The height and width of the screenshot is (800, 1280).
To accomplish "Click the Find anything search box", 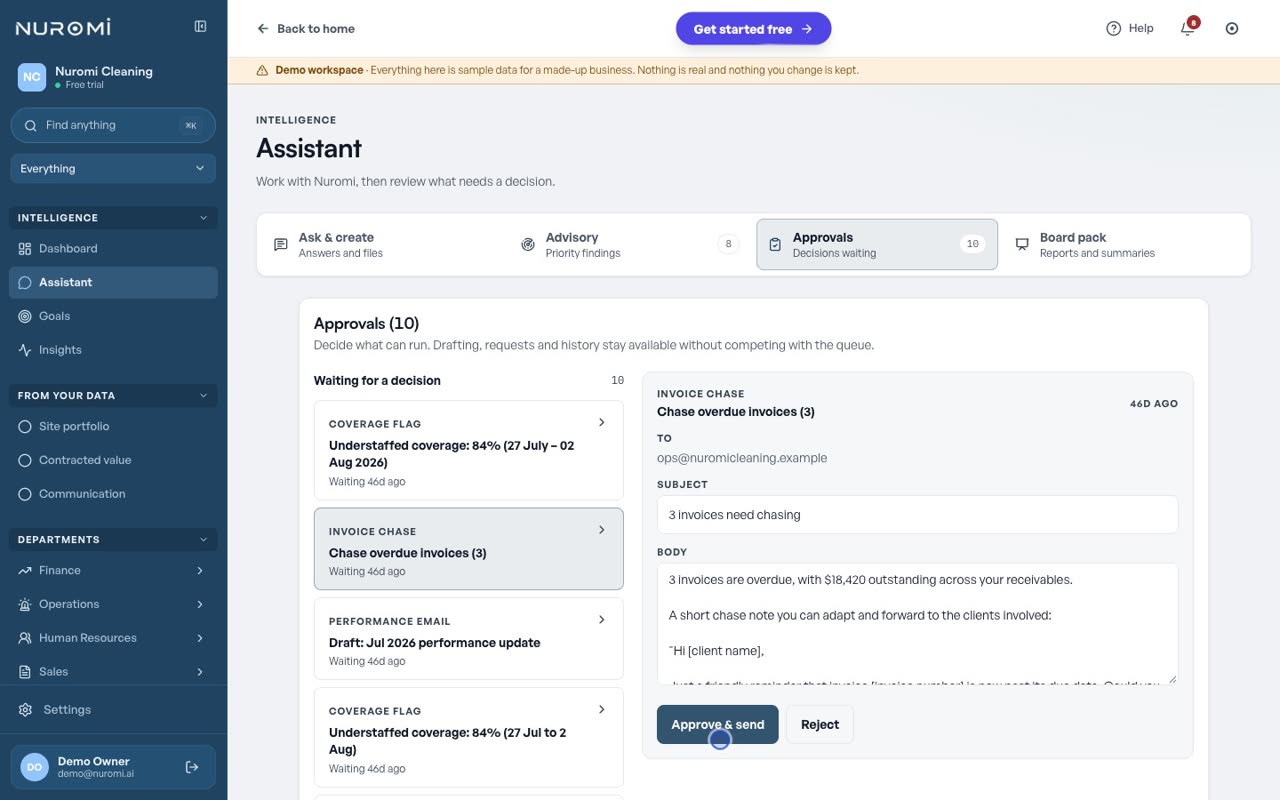I will pyautogui.click(x=113, y=125).
